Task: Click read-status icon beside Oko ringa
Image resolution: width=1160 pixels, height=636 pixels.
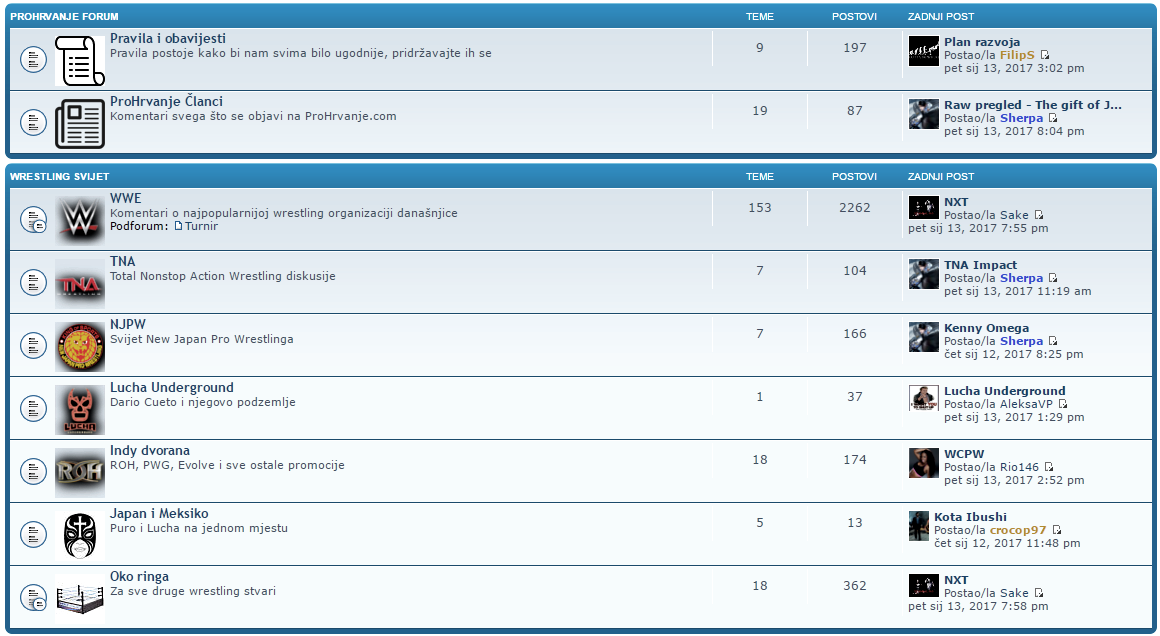Action: pyautogui.click(x=33, y=598)
